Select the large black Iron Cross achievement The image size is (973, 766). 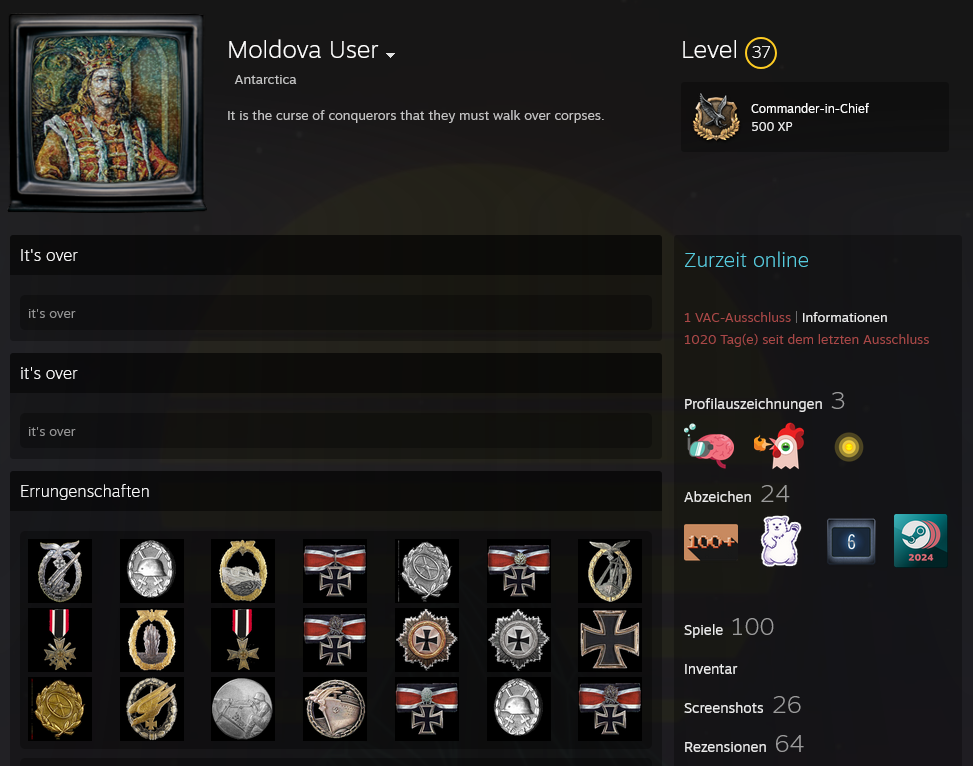[609, 639]
